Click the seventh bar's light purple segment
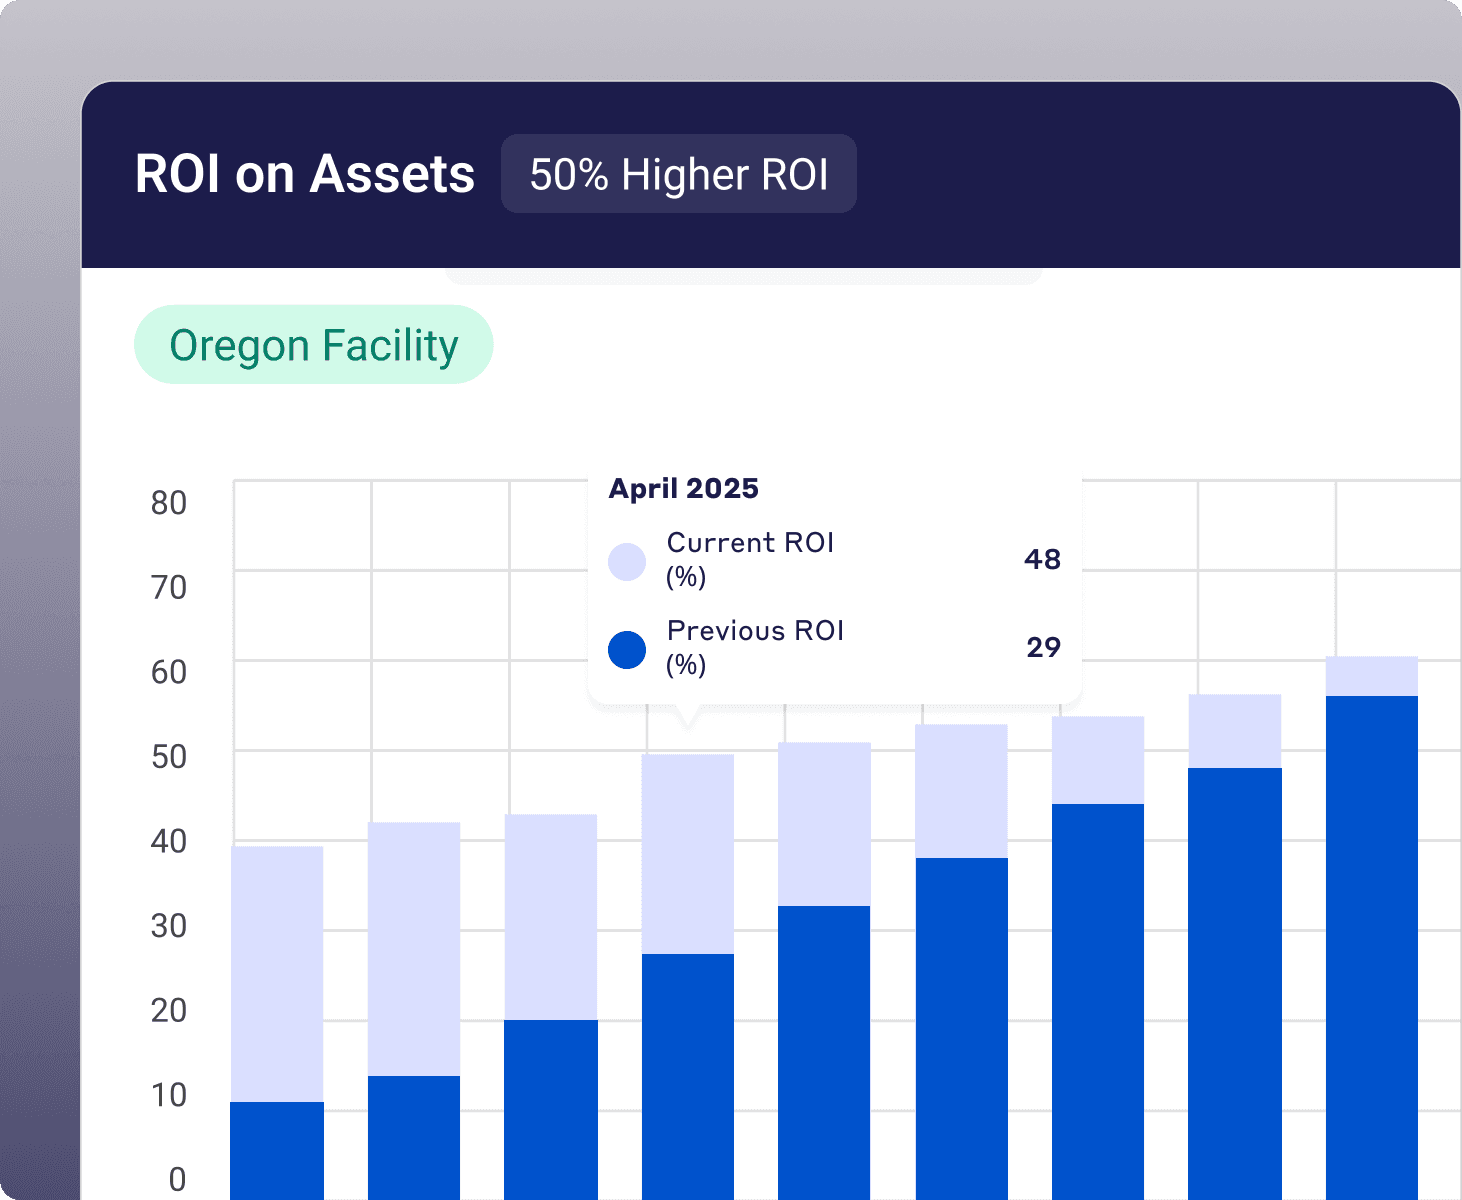The image size is (1462, 1200). 1098,759
